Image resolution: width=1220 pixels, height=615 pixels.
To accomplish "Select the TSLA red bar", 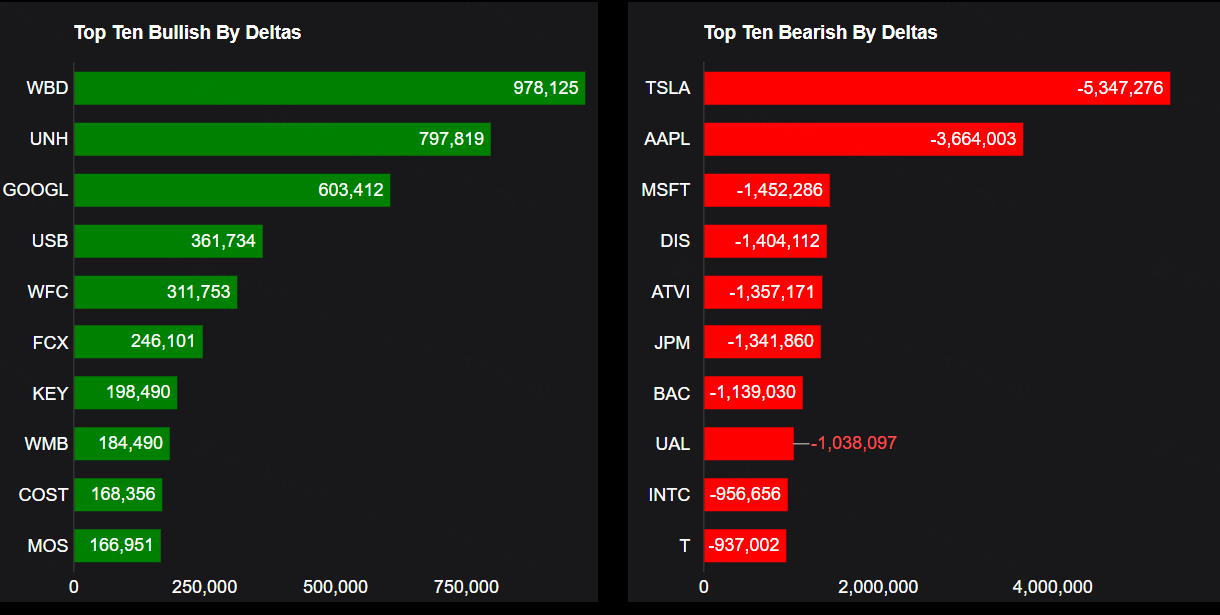I will [936, 88].
